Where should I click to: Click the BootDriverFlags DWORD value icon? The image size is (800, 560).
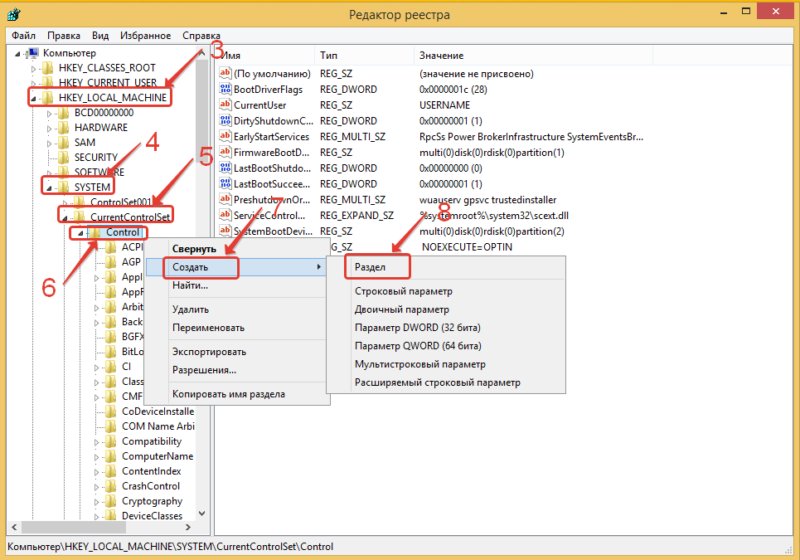tap(225, 89)
